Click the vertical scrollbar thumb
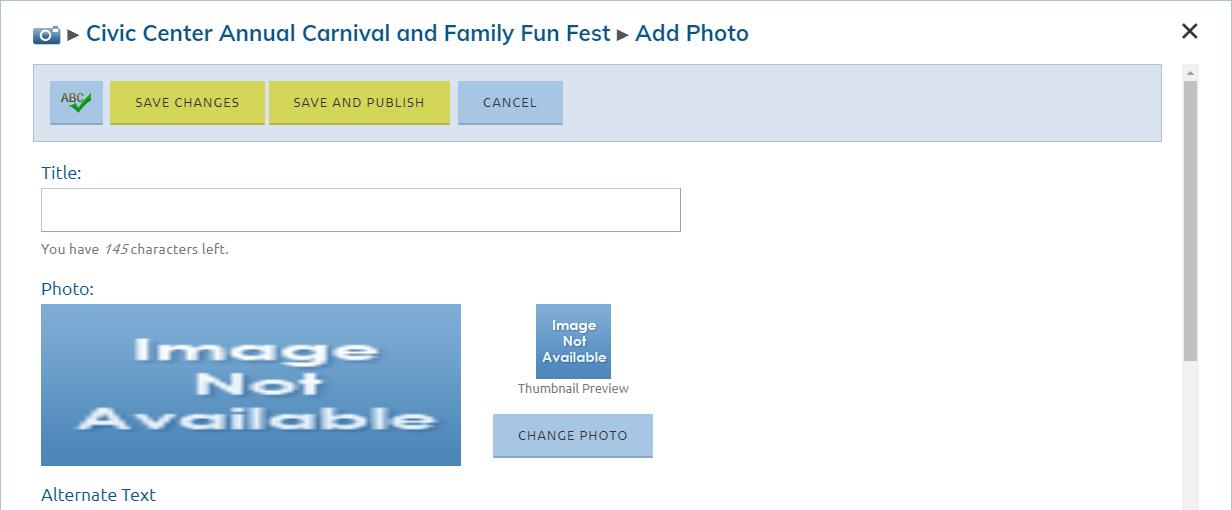 [1190, 222]
